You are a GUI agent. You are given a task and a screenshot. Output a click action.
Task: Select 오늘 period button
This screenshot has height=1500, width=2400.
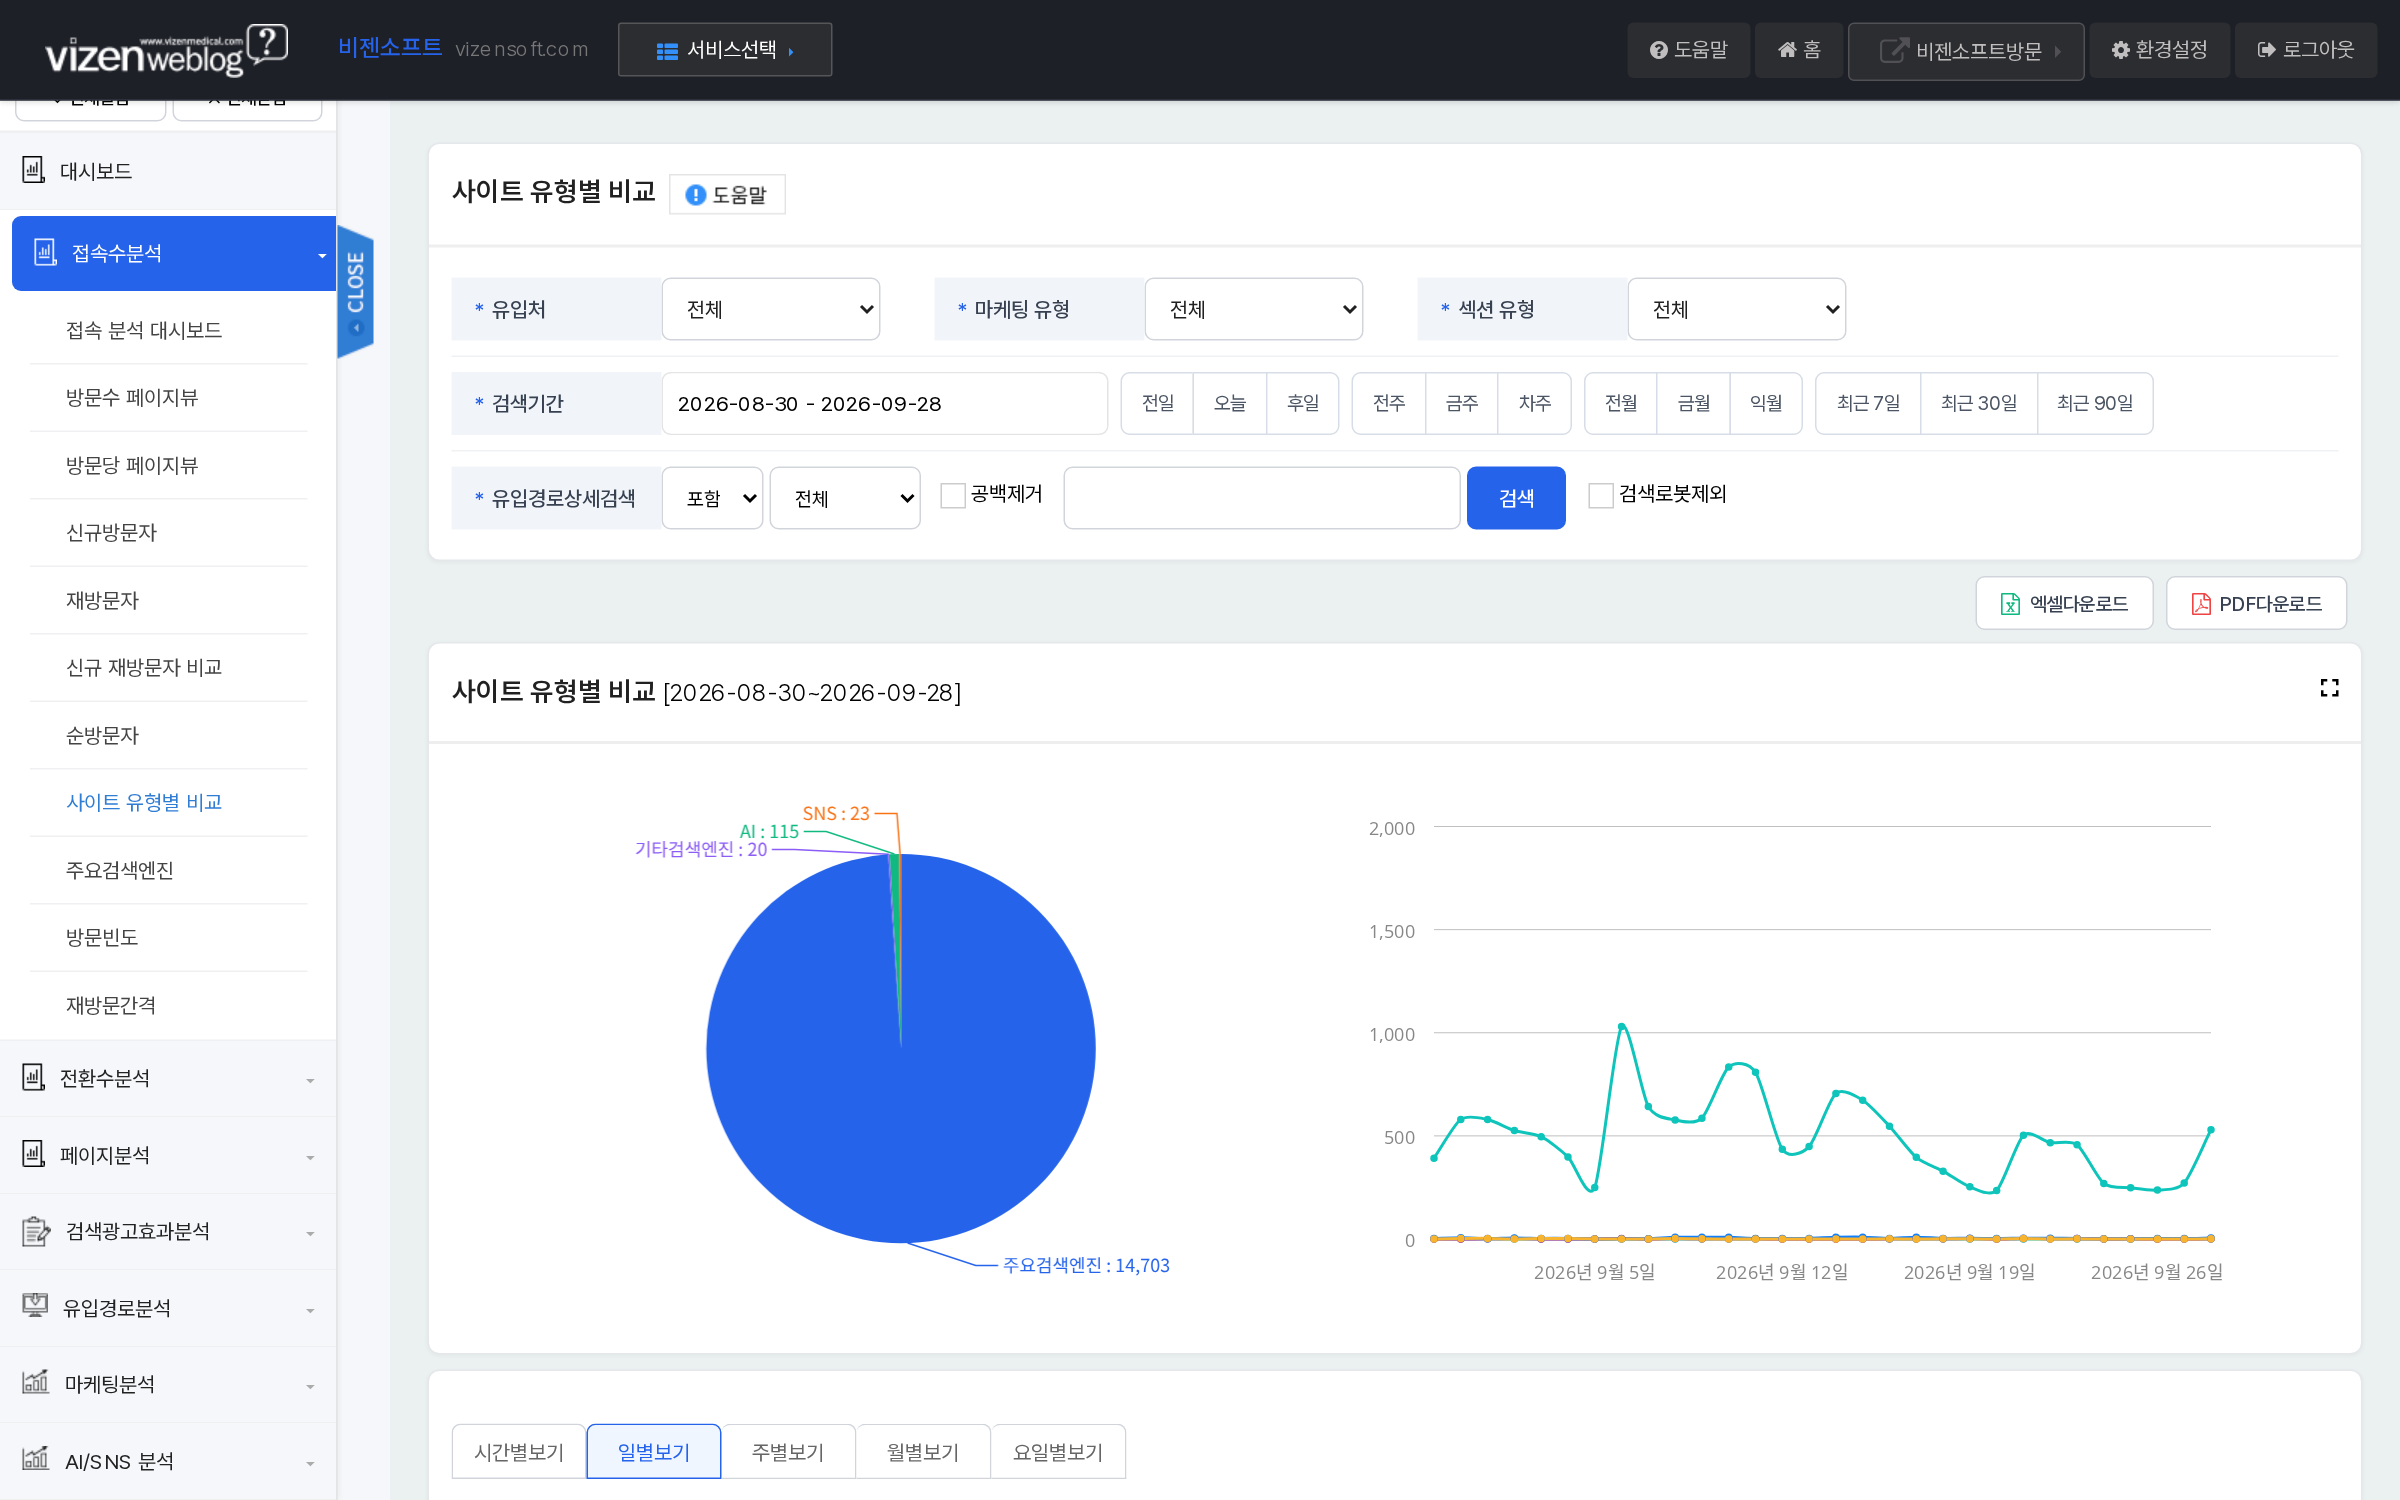click(x=1230, y=403)
